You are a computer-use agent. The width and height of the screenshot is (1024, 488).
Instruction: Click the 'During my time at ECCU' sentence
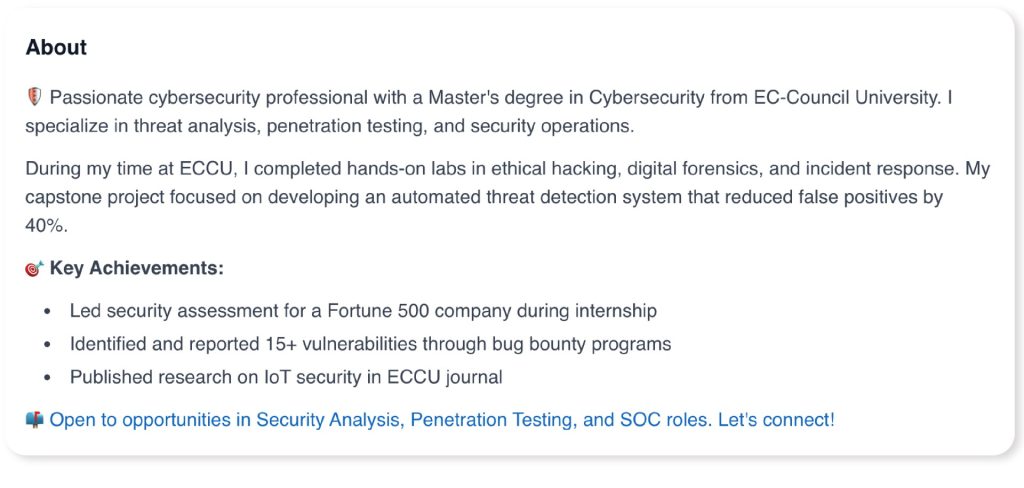tap(121, 168)
